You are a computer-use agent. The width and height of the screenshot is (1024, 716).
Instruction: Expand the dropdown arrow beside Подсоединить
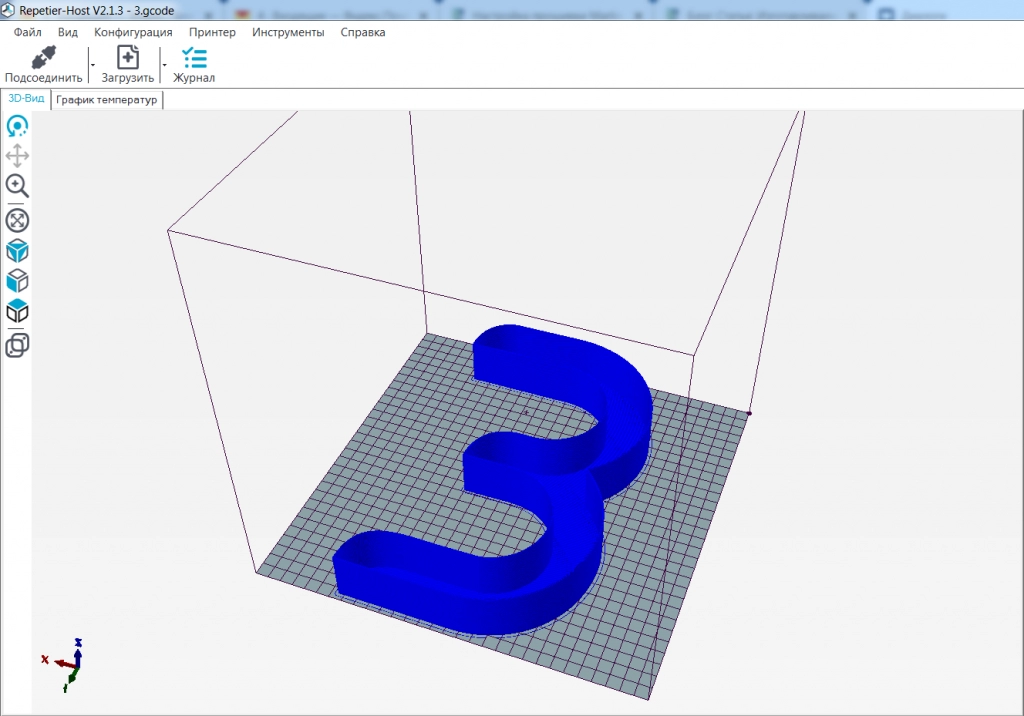92,65
